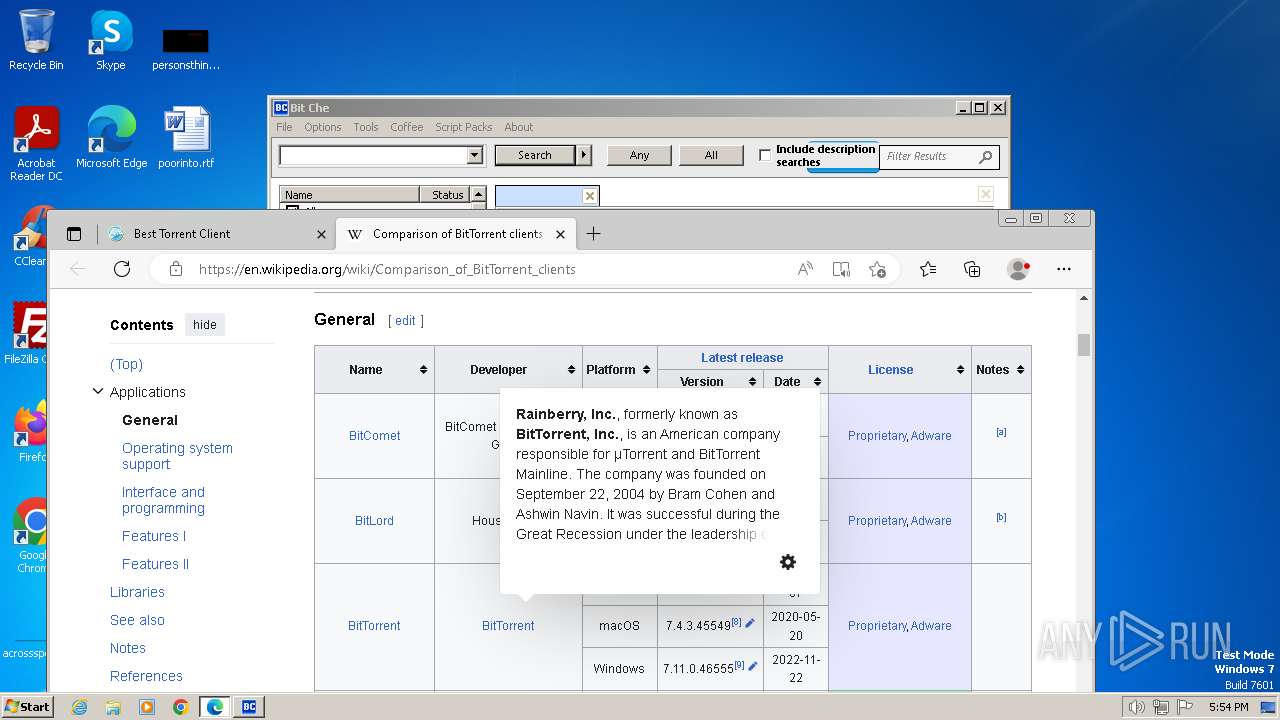Open page preview settings gear icon

(788, 562)
